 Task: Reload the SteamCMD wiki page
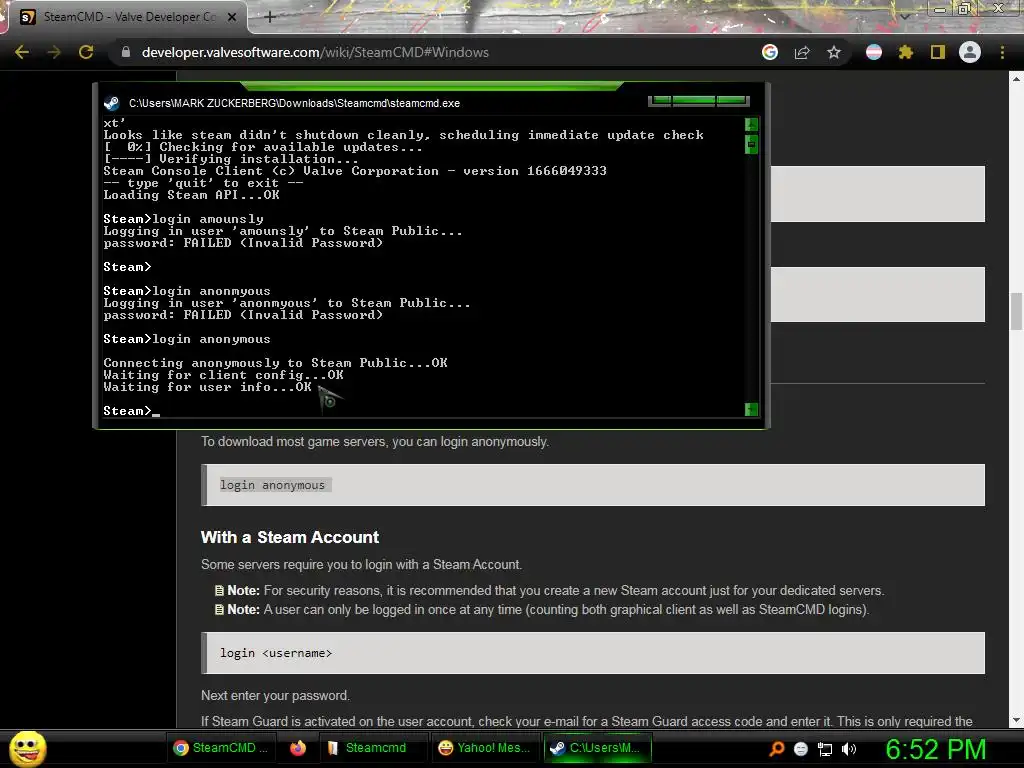[x=86, y=52]
